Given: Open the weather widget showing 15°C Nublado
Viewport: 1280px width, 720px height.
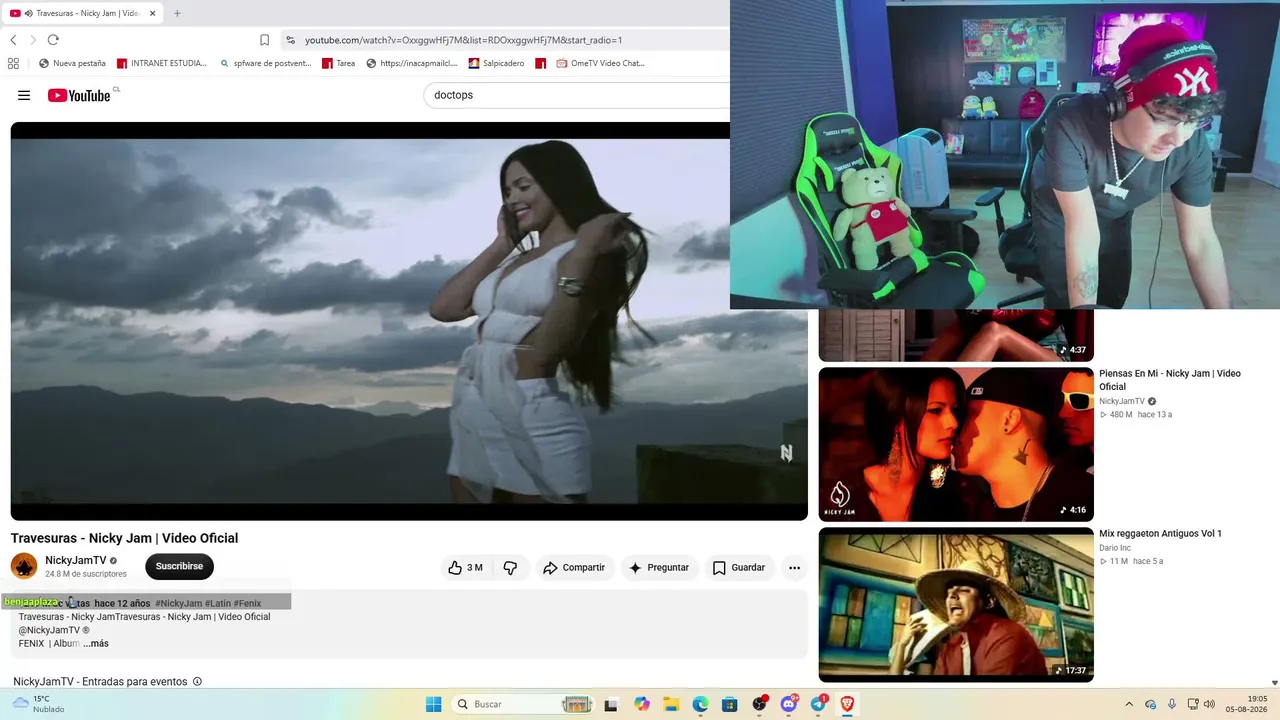Looking at the screenshot, I should tap(38, 704).
